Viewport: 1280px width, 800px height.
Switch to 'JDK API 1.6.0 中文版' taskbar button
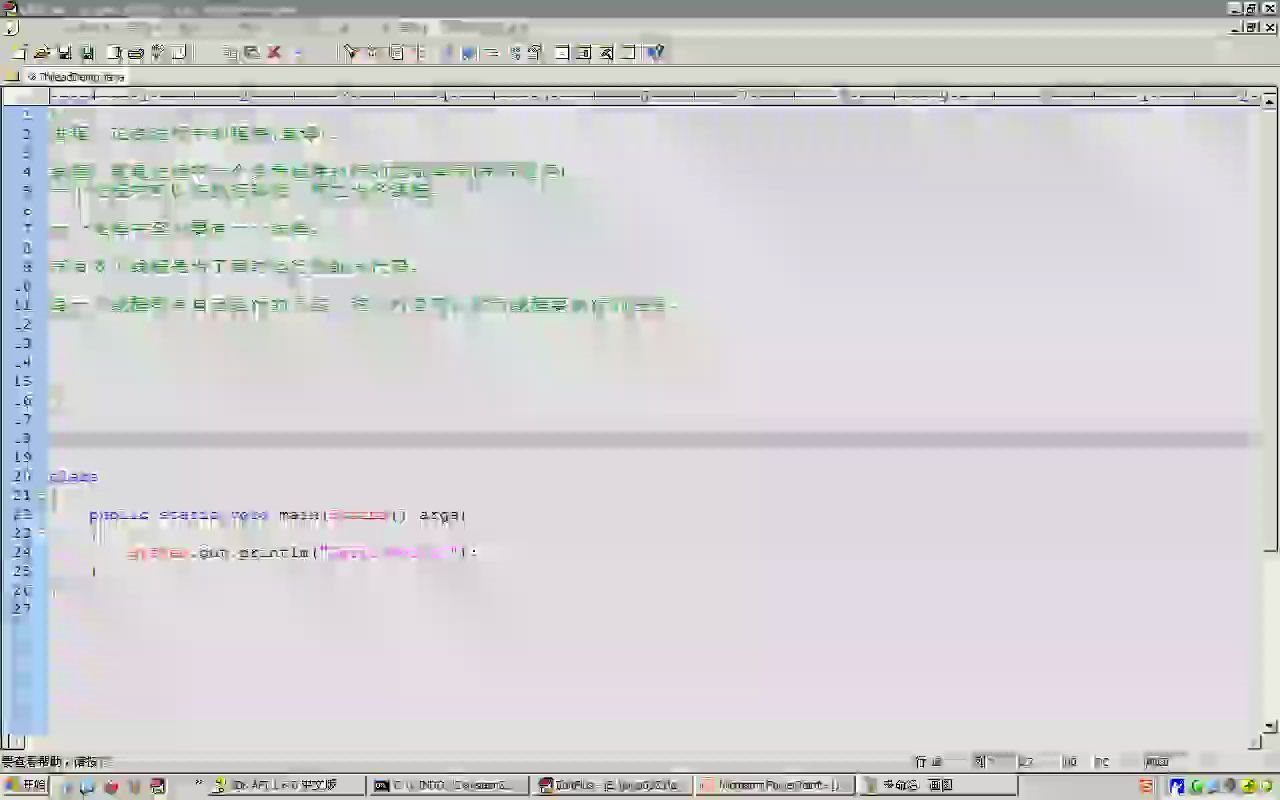click(x=288, y=786)
